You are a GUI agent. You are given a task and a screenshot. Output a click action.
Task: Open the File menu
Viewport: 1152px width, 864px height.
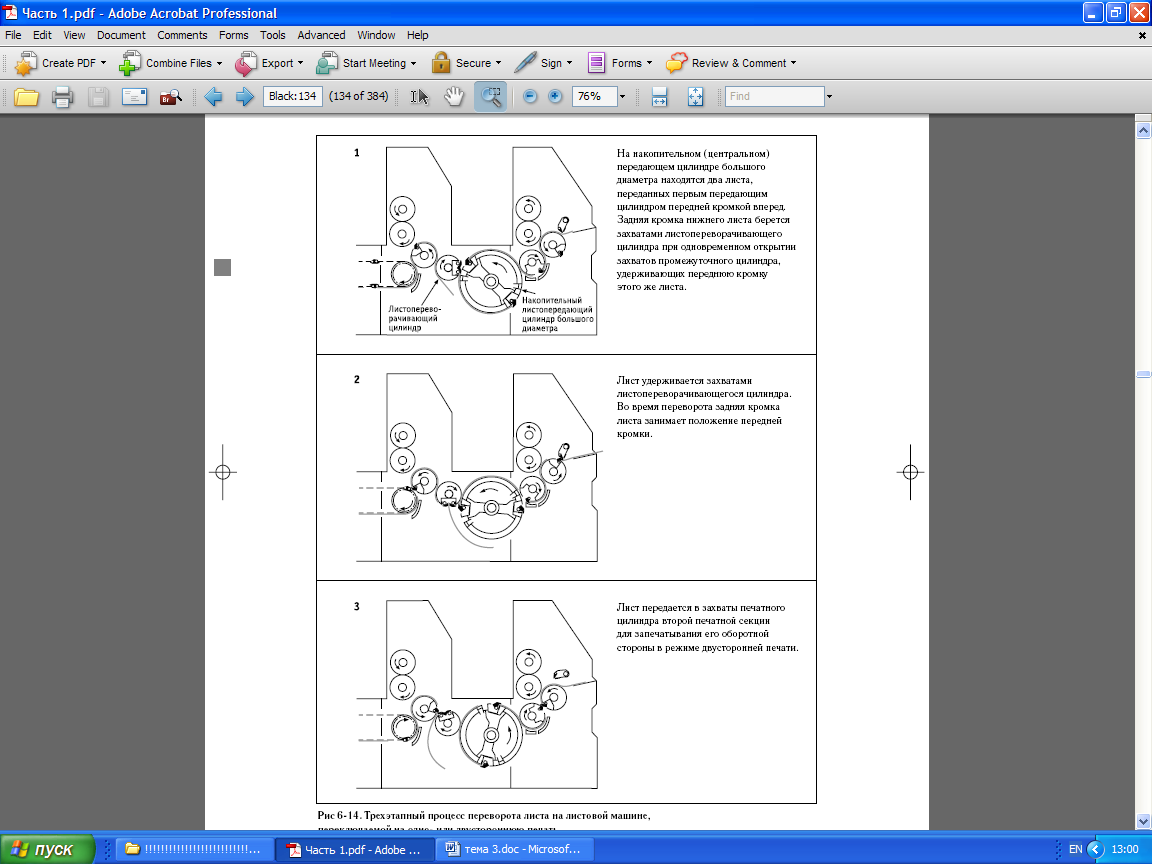13,35
